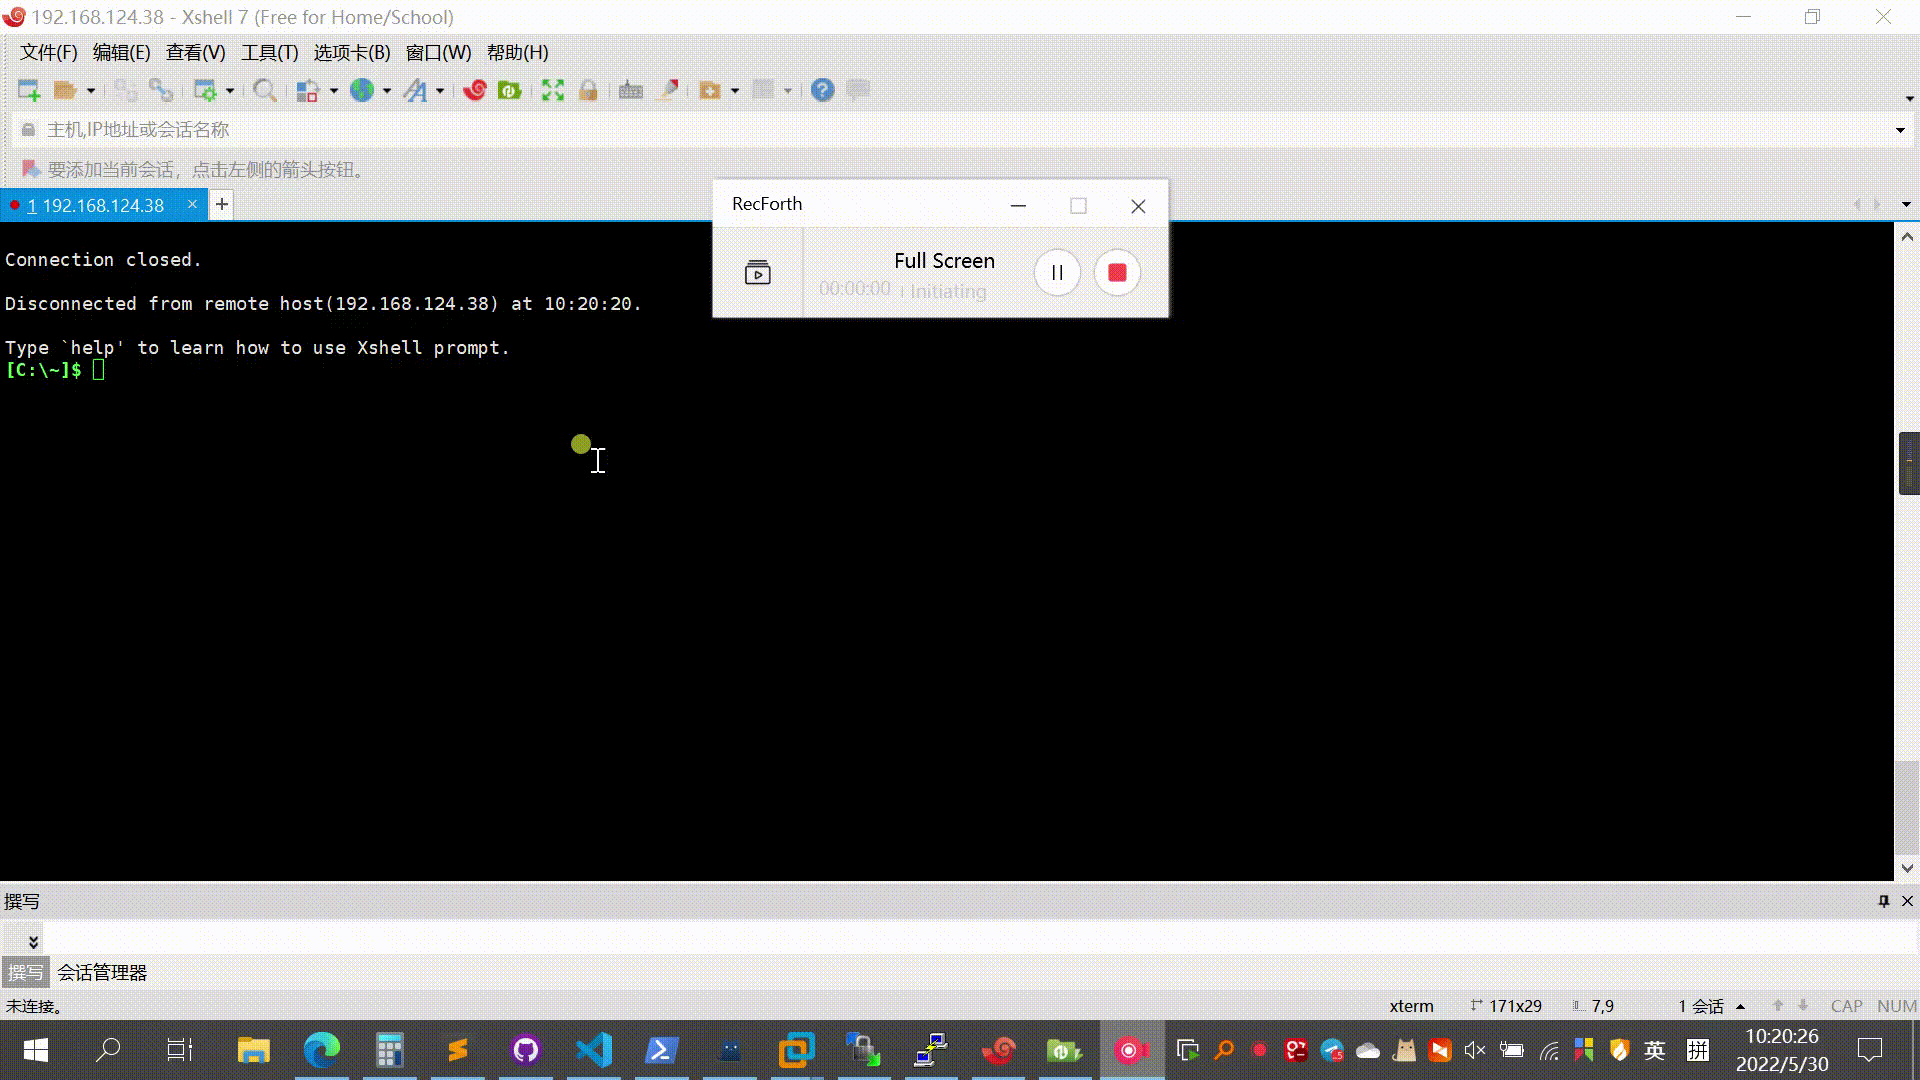
Task: Pin the 撰写 compose pane
Action: tap(1884, 901)
